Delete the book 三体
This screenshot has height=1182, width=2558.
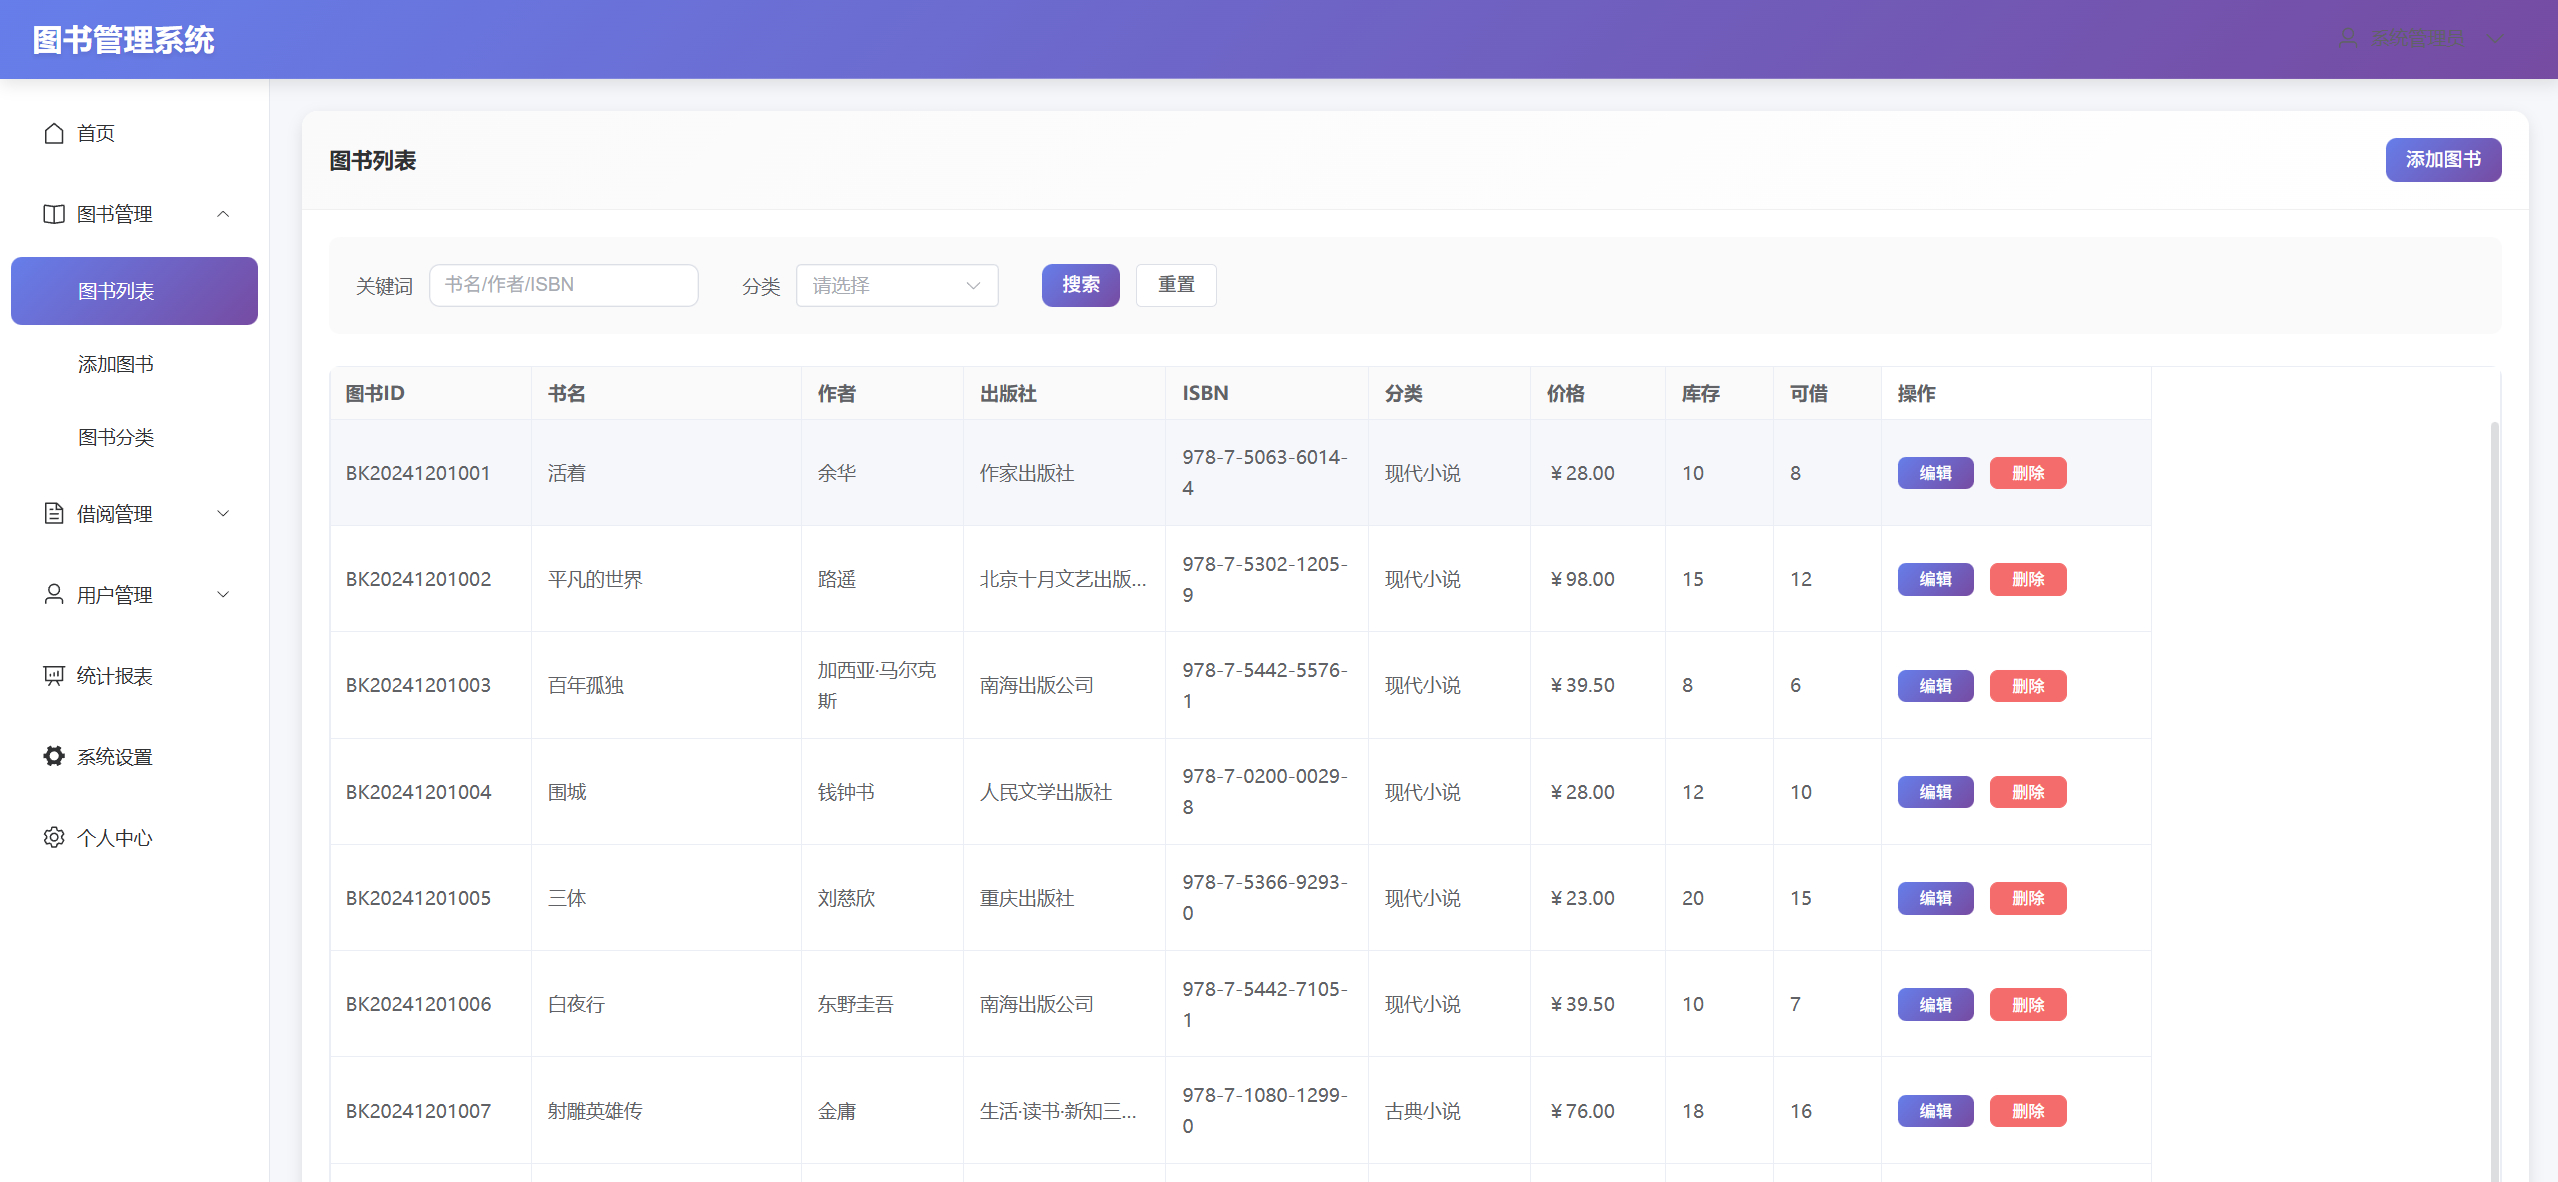pyautogui.click(x=2027, y=898)
